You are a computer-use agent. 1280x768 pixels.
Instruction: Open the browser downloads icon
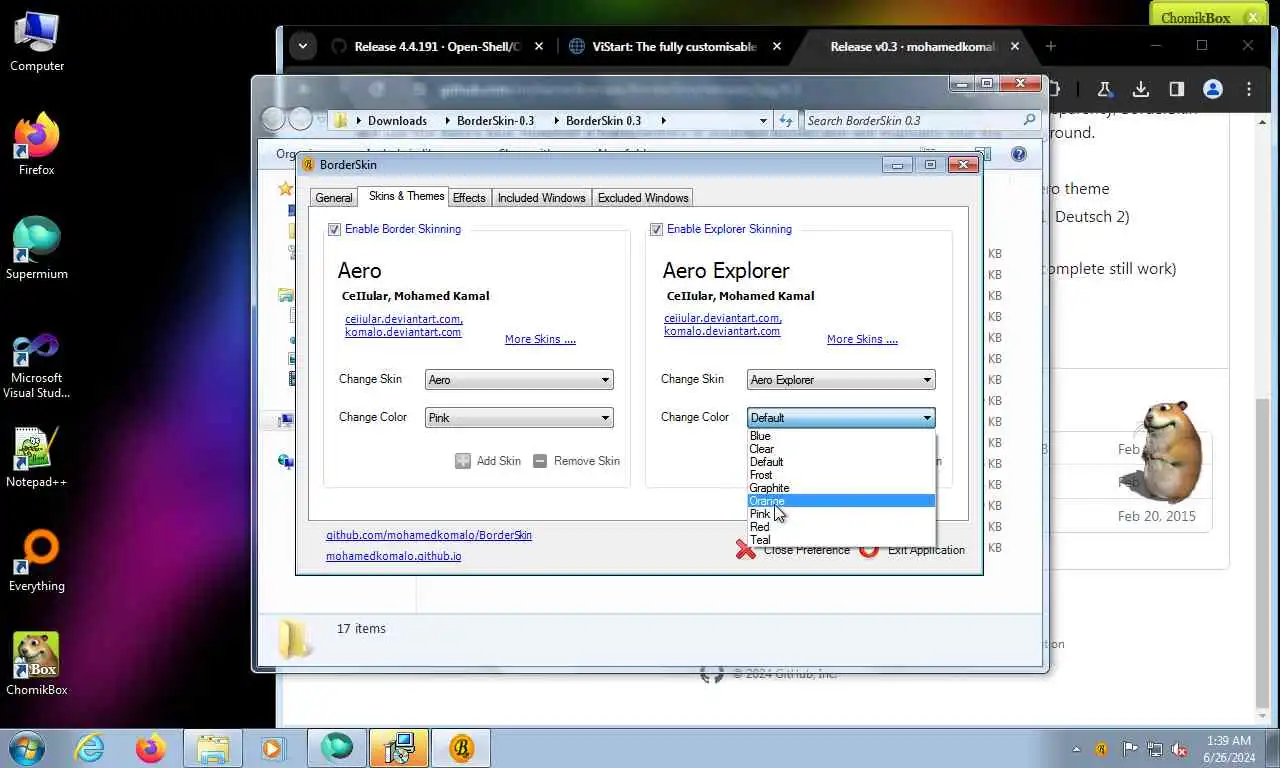coord(1140,89)
